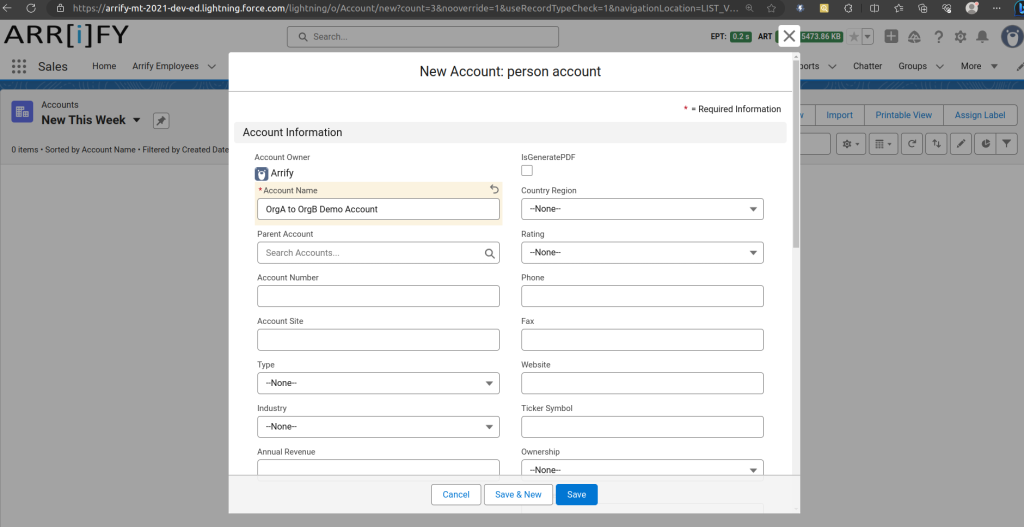
Task: Click the Assign Label button
Action: 980,115
